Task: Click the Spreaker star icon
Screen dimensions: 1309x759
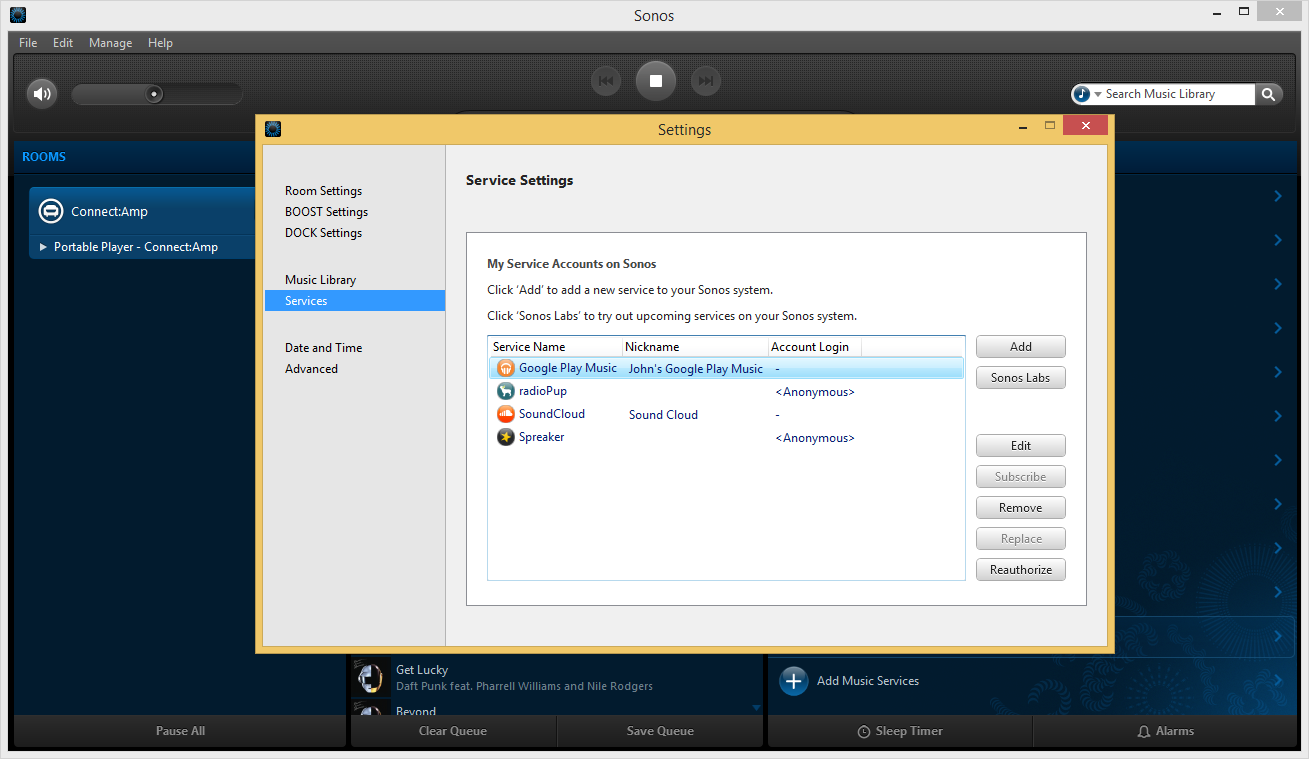Action: (506, 437)
